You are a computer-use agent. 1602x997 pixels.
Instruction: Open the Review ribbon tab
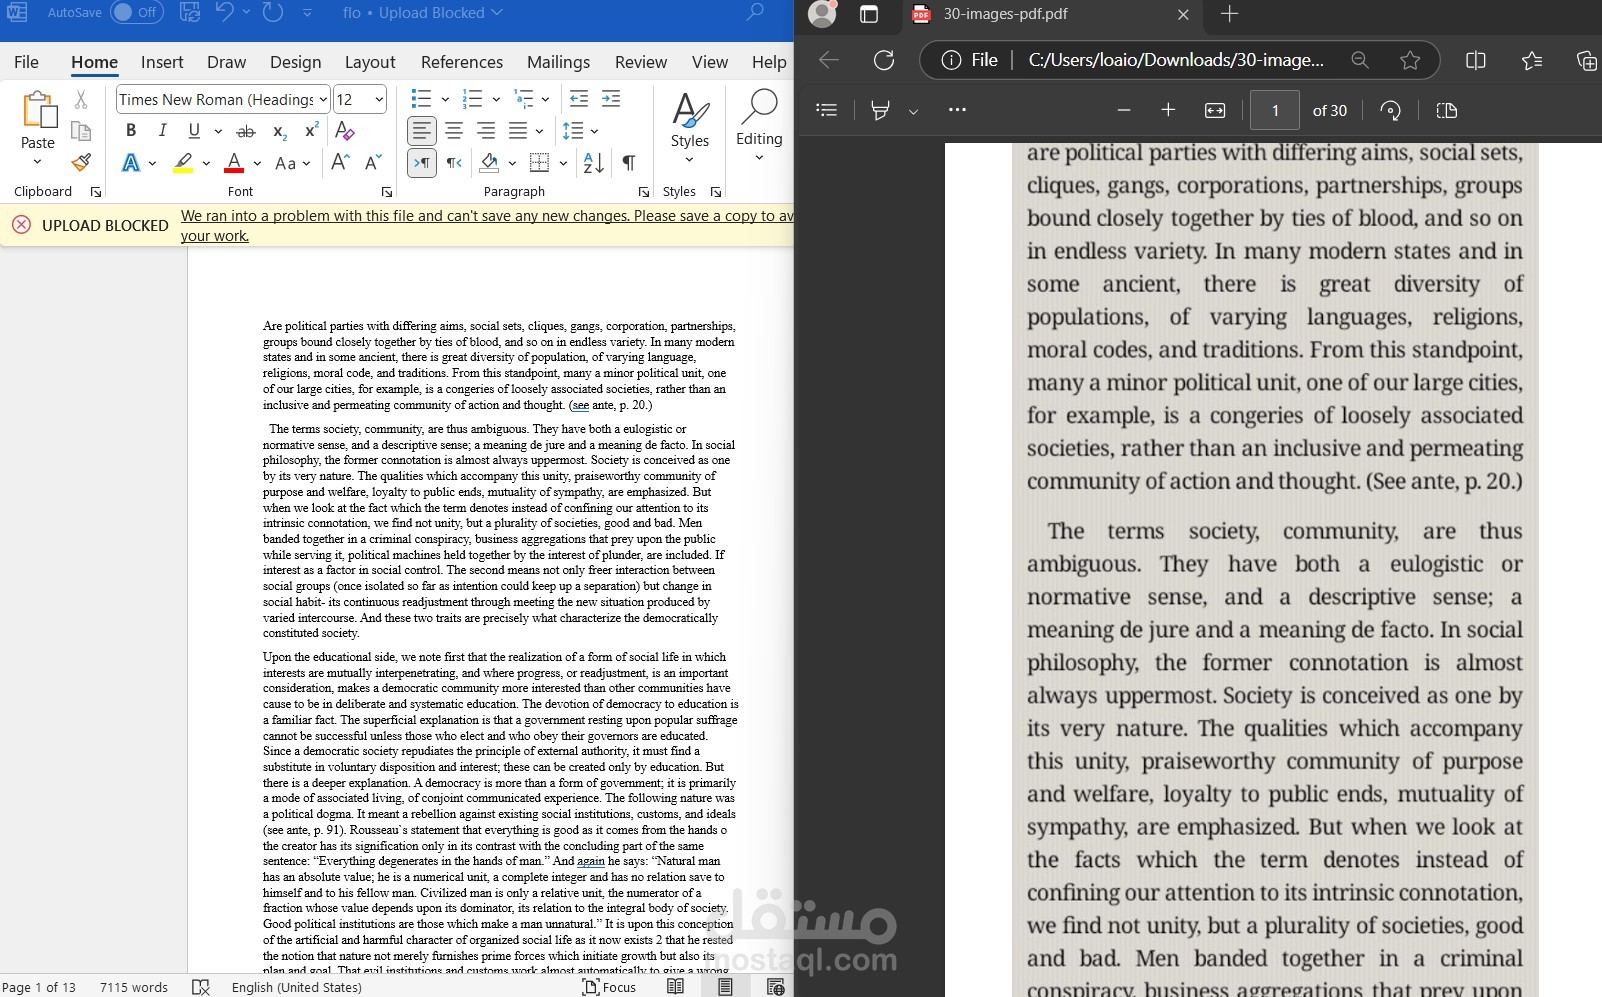[641, 62]
